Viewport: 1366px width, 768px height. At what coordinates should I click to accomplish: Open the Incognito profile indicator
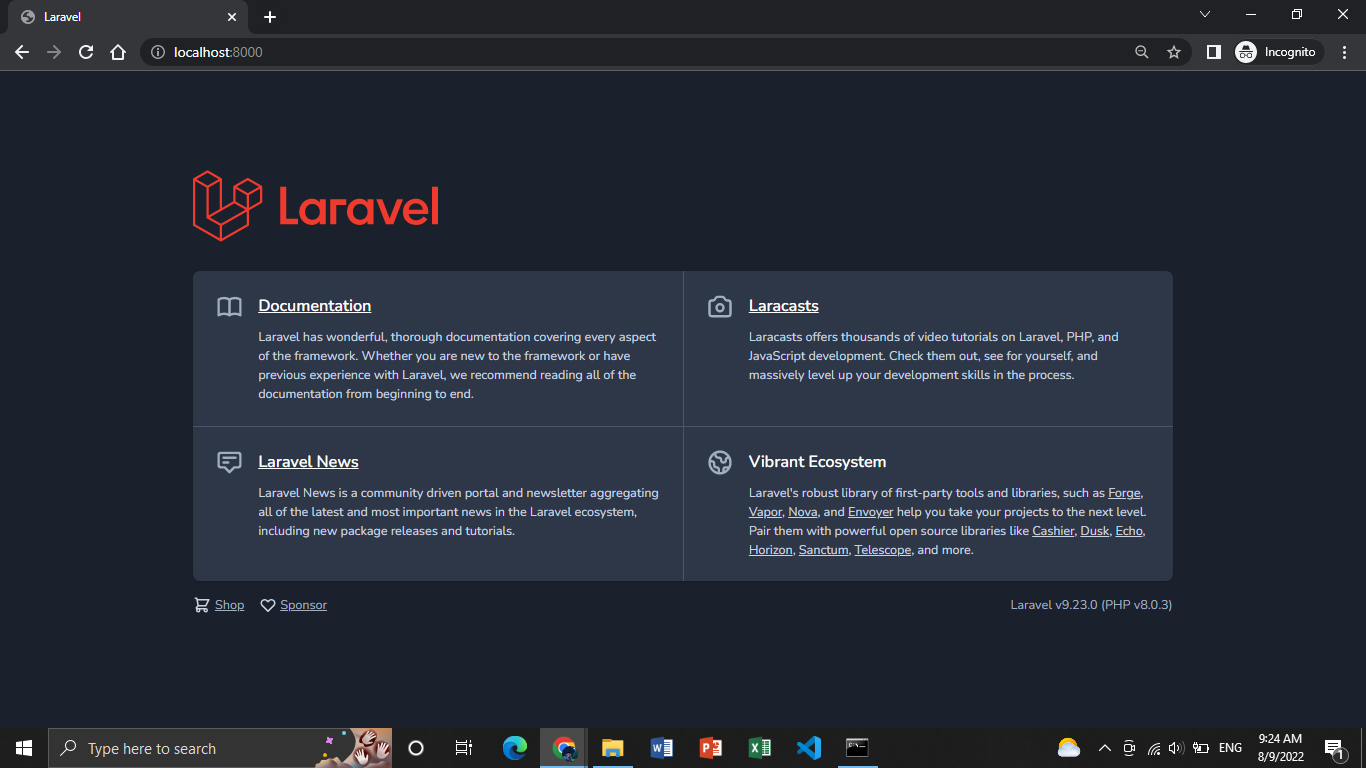[x=1277, y=52]
